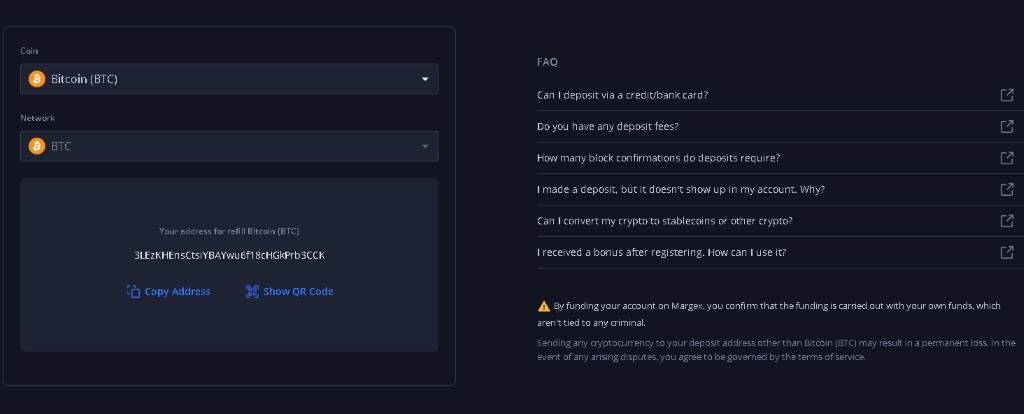
Task: Click the copy icon beside Copy Address
Action: pyautogui.click(x=133, y=292)
